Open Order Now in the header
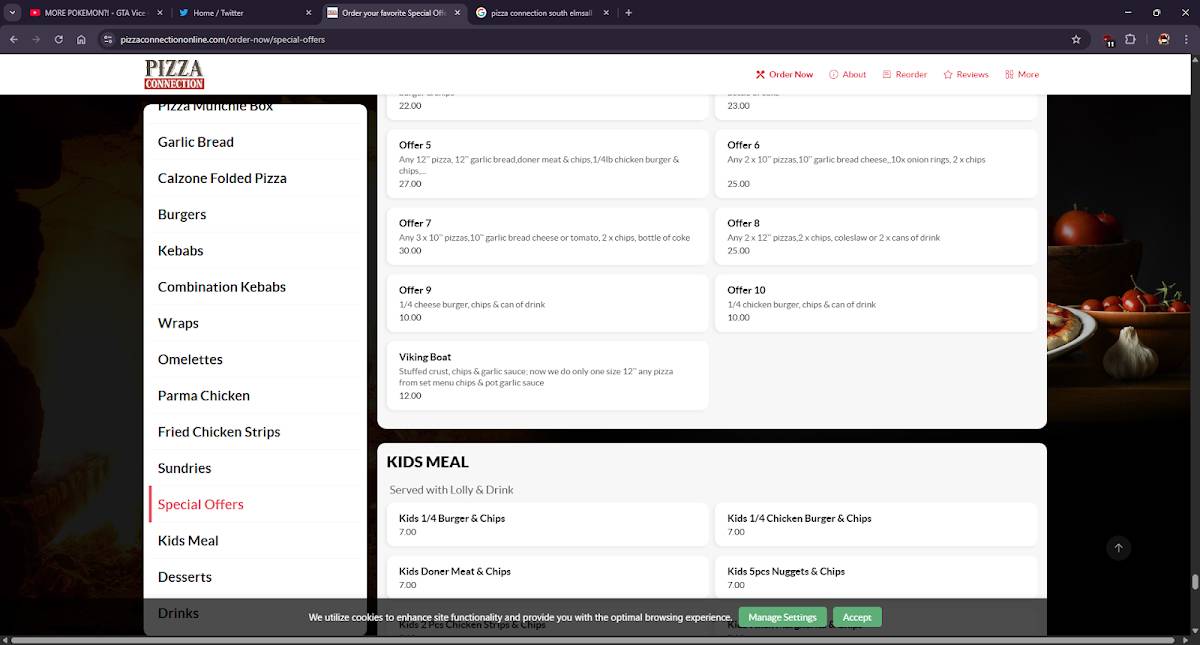Screen dimensions: 1200x645 [x=784, y=74]
